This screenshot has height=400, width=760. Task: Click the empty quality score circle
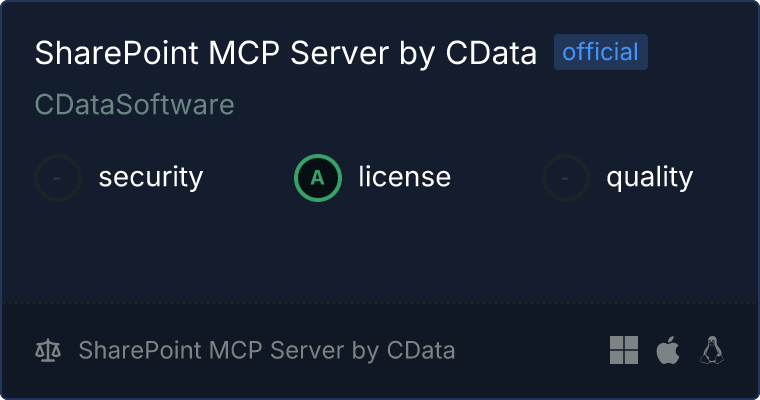566,178
